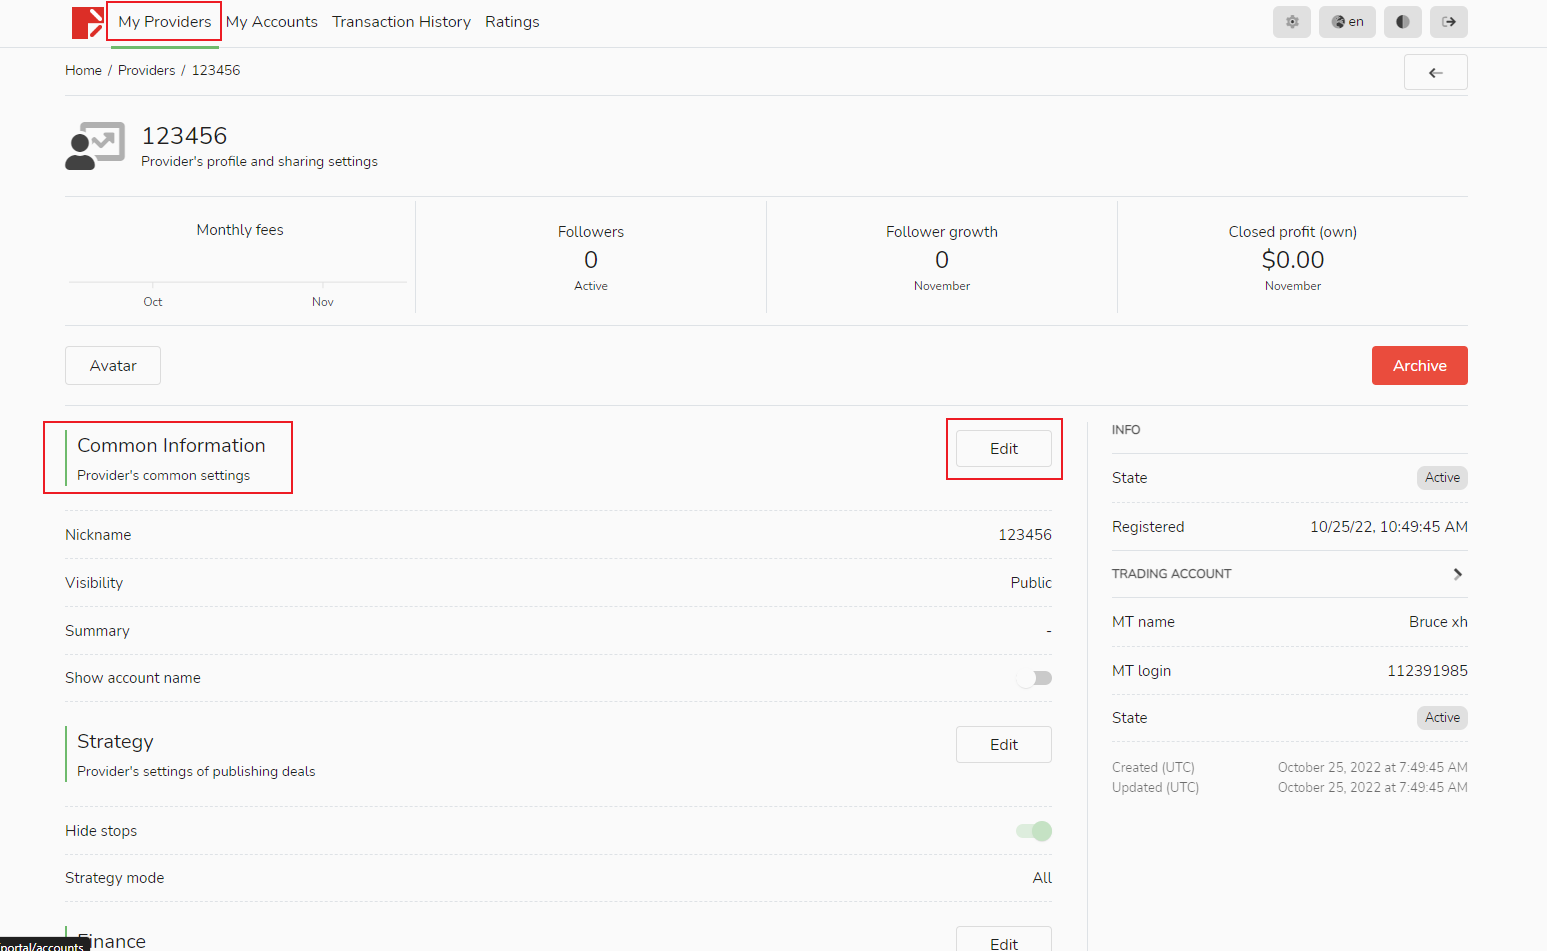1547x951 pixels.
Task: Open settings via the gear icon
Action: 1291,22
